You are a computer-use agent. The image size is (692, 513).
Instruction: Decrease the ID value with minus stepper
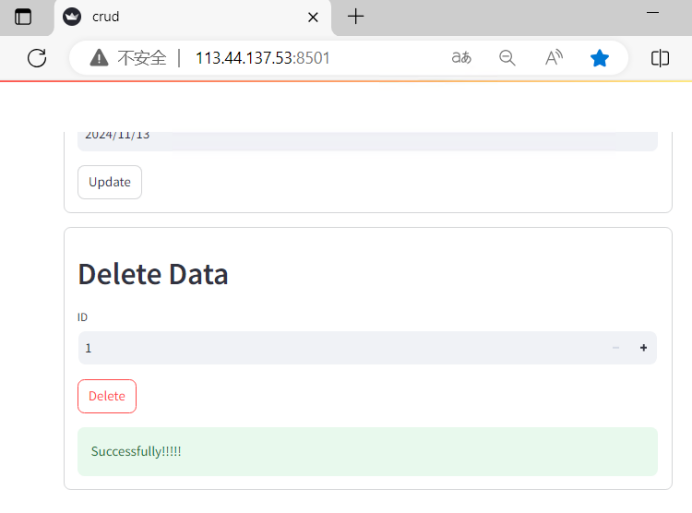[x=615, y=348]
